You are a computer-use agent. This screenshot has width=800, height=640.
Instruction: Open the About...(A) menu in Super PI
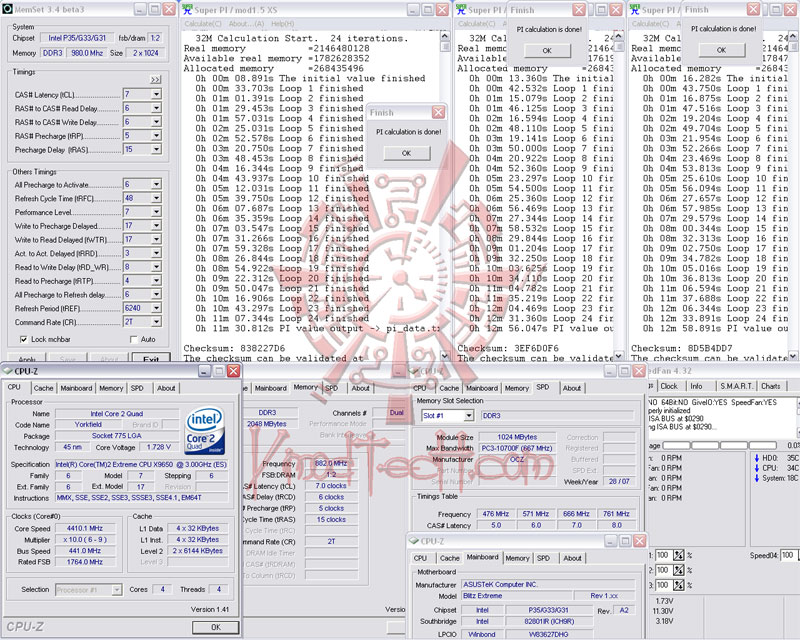[246, 24]
